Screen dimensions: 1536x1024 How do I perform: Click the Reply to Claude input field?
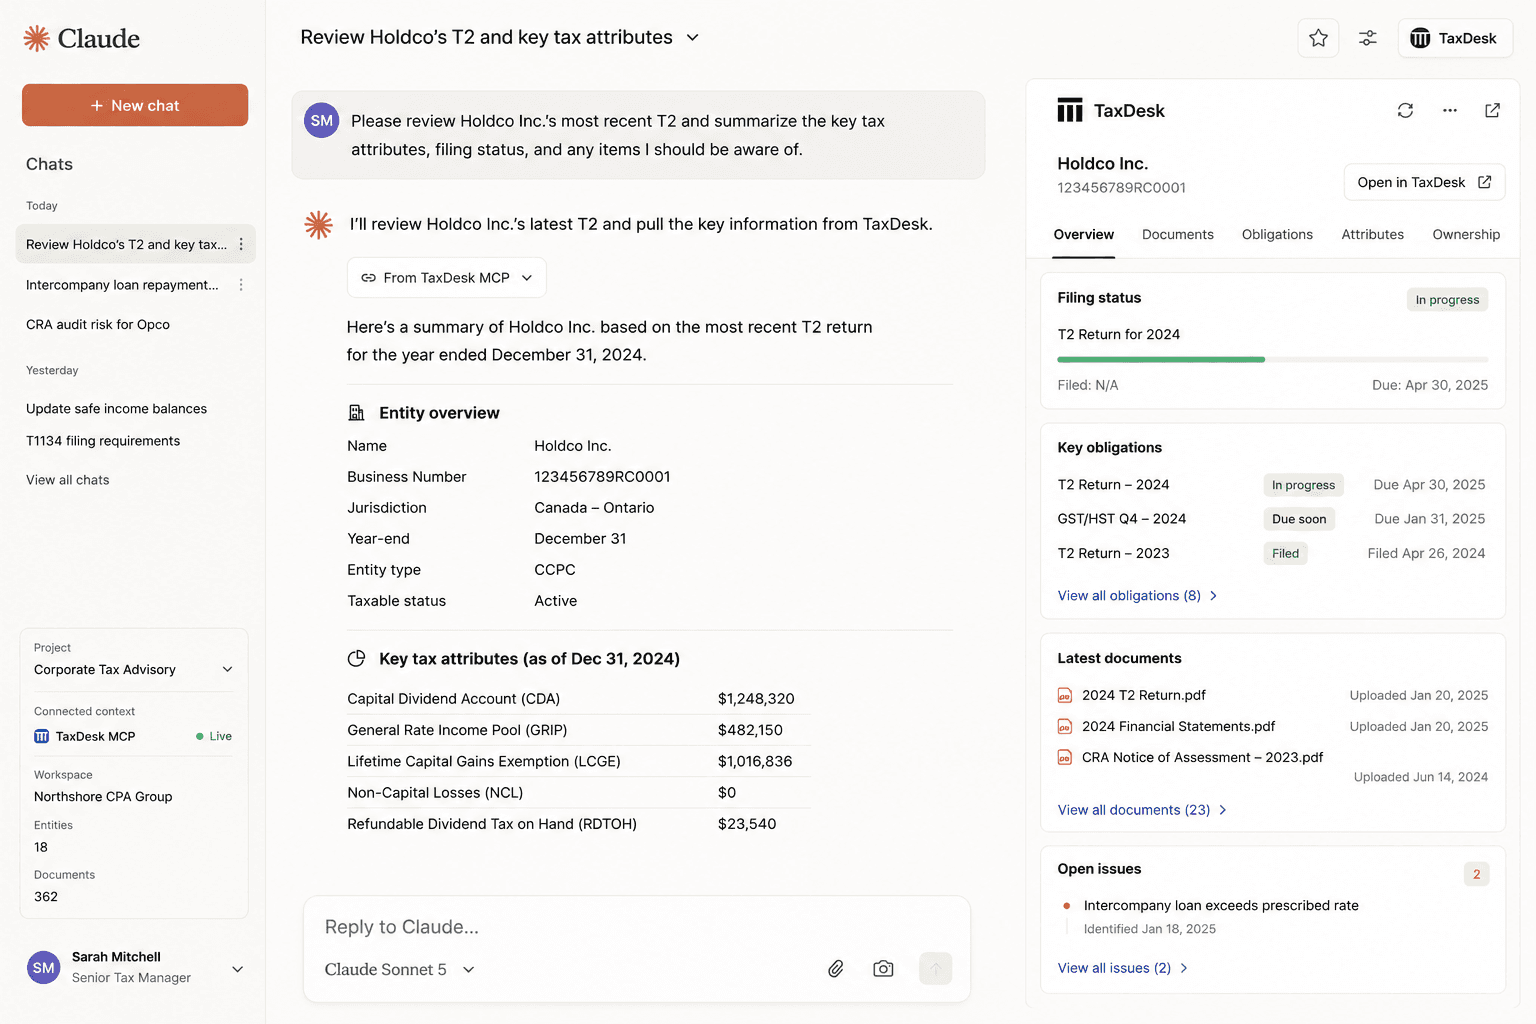(x=636, y=927)
